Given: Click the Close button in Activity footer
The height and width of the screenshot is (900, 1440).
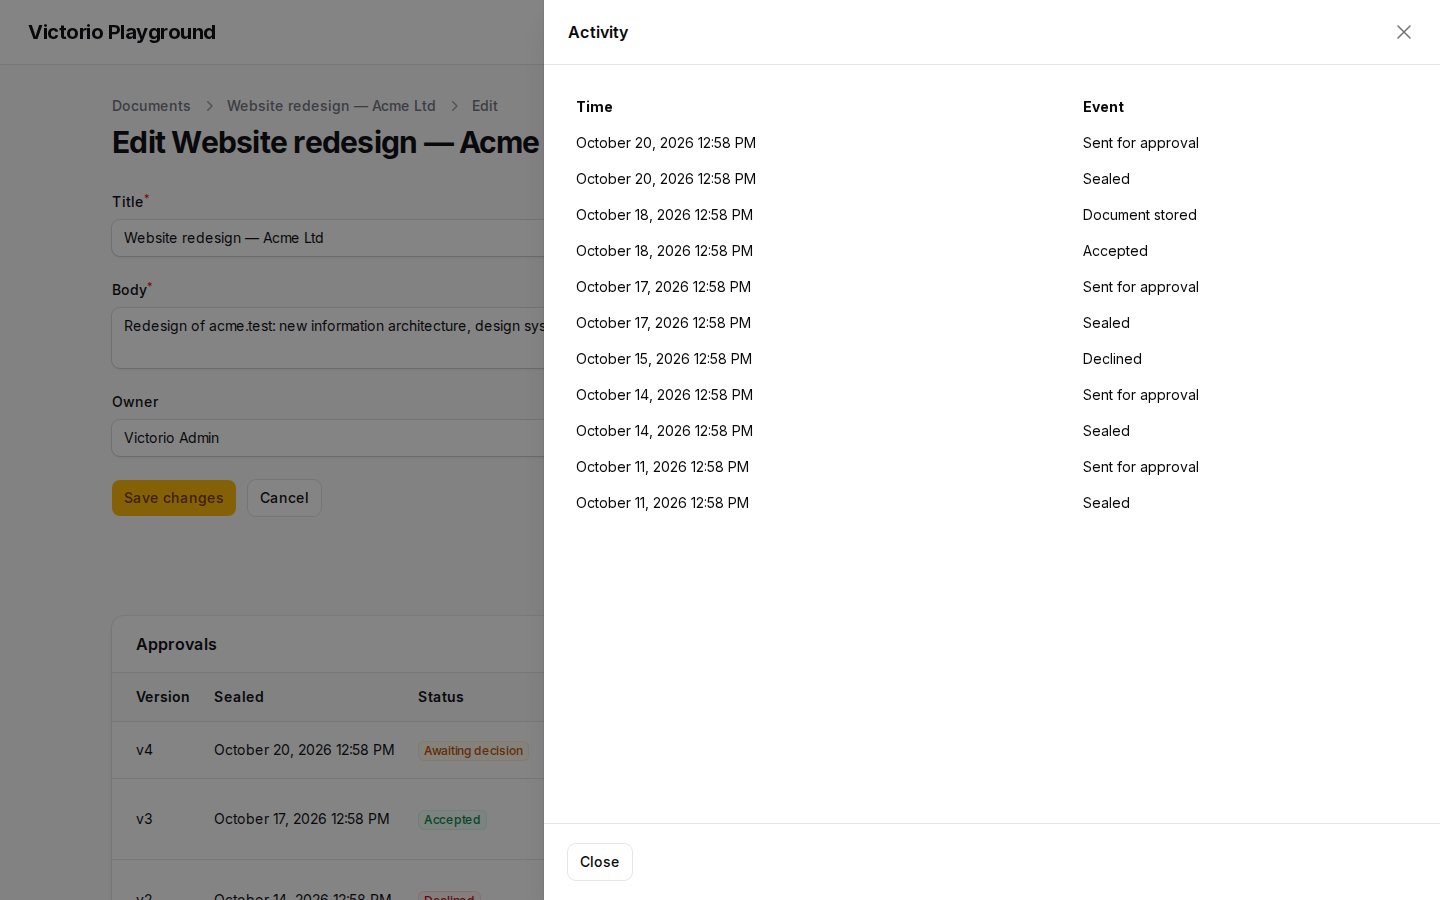Looking at the screenshot, I should click(x=600, y=862).
